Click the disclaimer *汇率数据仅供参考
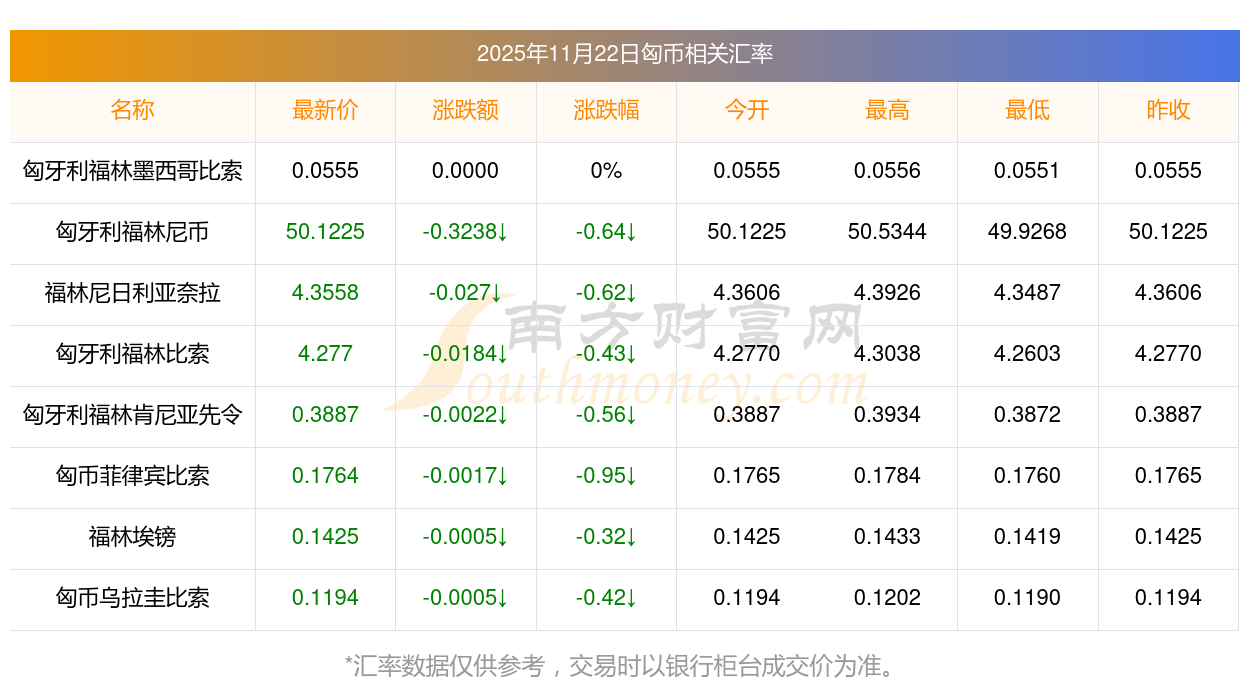The height and width of the screenshot is (697, 1250). tap(446, 665)
